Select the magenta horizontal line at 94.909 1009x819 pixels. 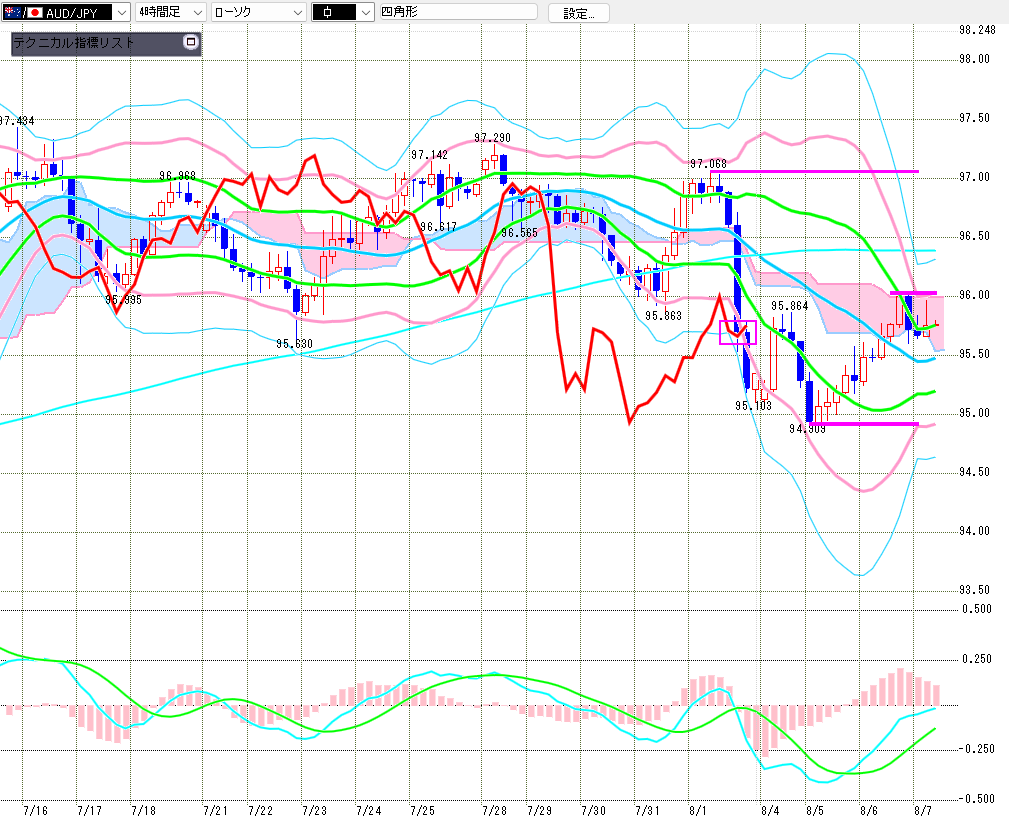[x=864, y=423]
